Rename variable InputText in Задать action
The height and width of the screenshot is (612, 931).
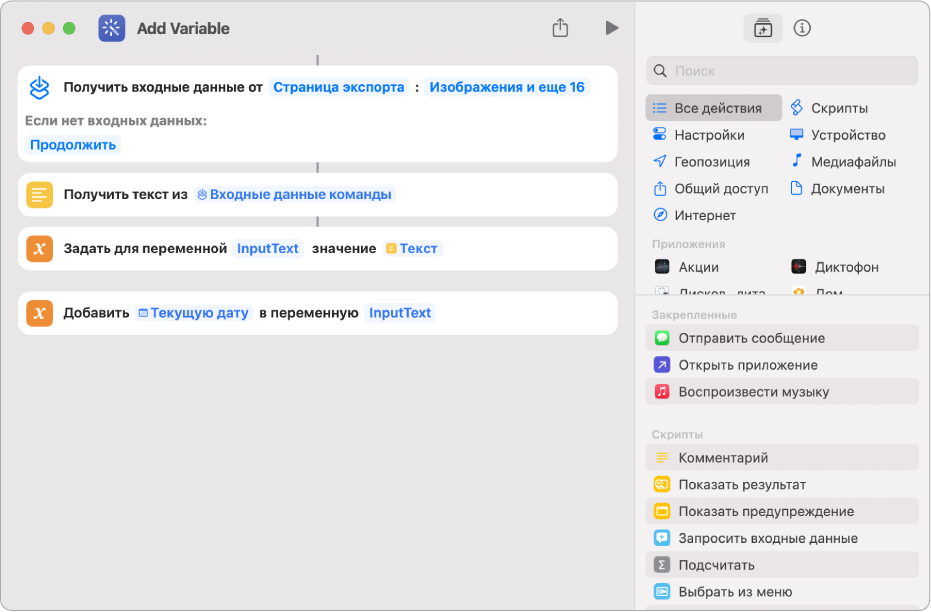pos(268,249)
